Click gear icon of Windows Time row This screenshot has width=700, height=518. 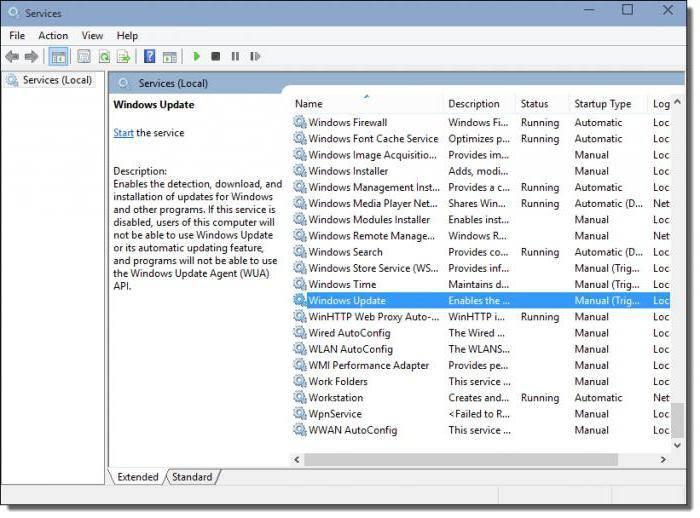pos(300,284)
